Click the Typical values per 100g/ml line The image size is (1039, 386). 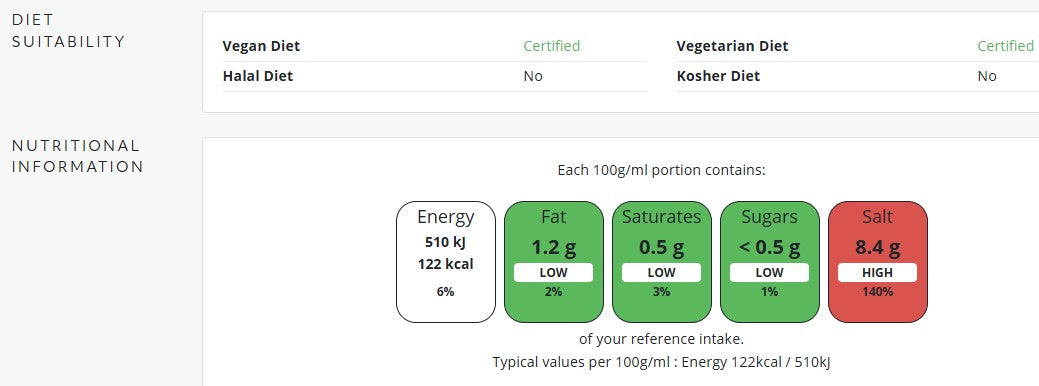[x=661, y=362]
